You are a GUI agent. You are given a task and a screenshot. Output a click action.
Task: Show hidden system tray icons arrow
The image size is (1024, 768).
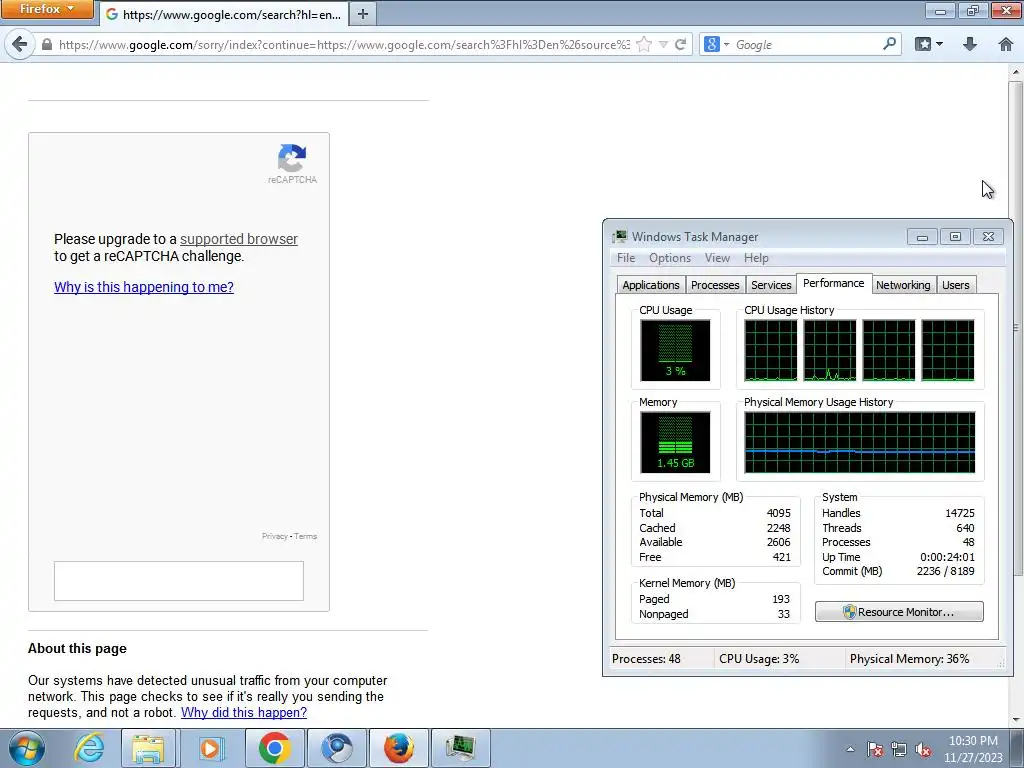pyautogui.click(x=850, y=749)
